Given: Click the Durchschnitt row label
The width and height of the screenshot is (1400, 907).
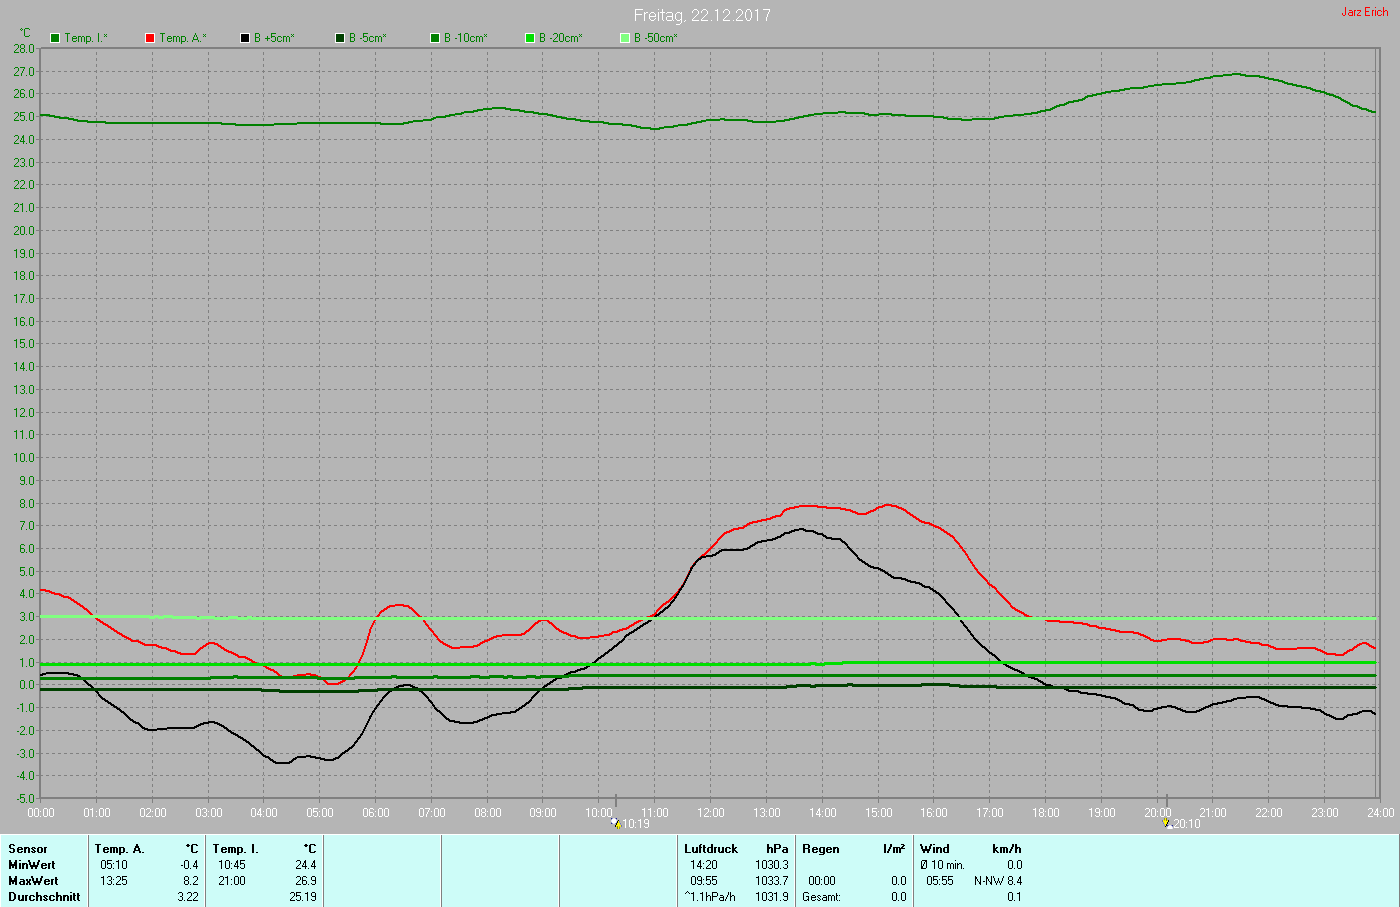Looking at the screenshot, I should pos(44,897).
